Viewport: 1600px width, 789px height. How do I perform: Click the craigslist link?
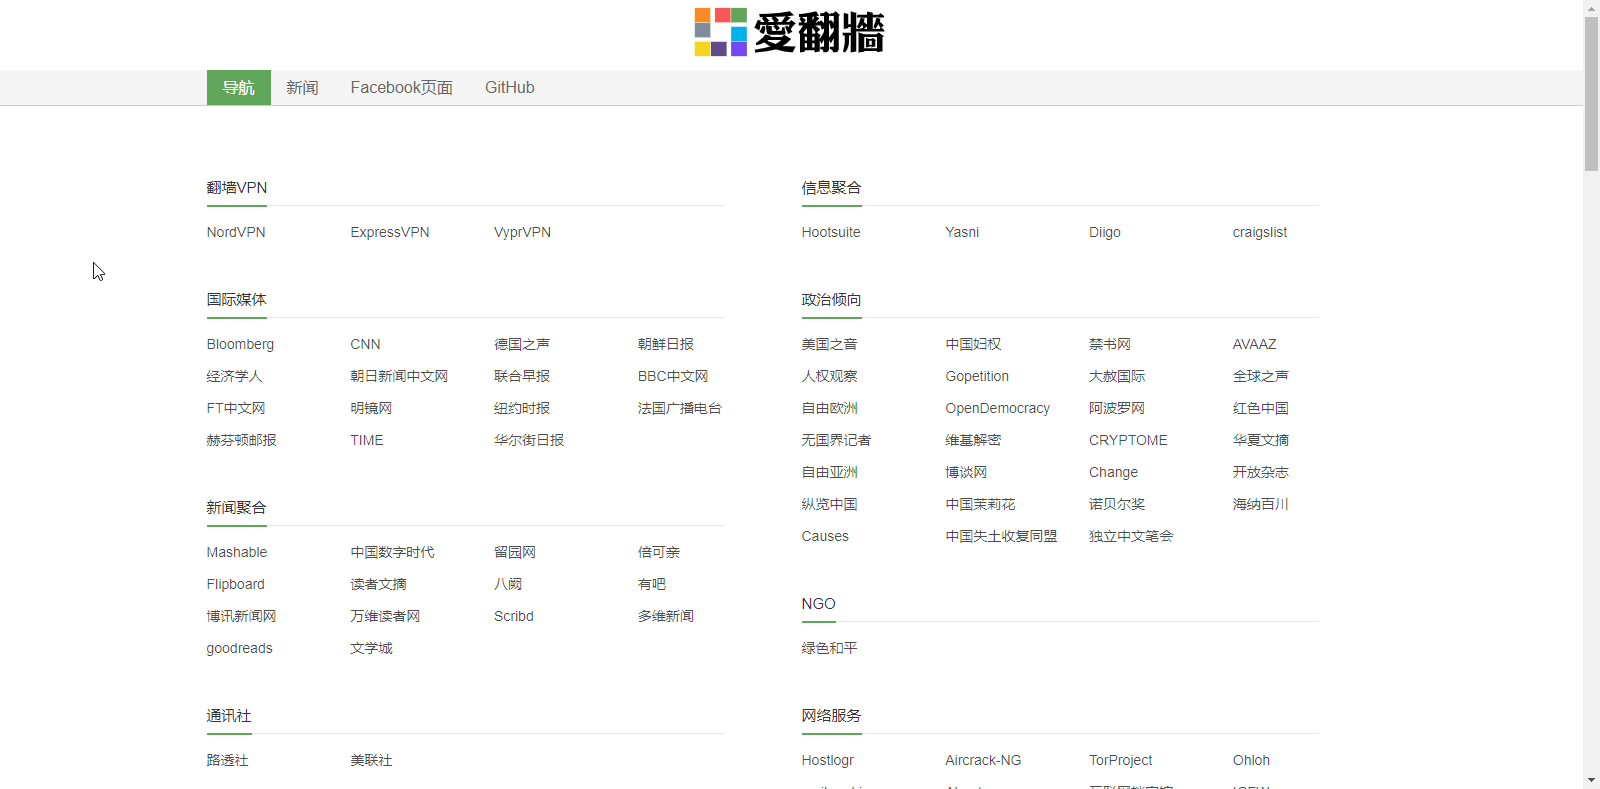(x=1260, y=232)
